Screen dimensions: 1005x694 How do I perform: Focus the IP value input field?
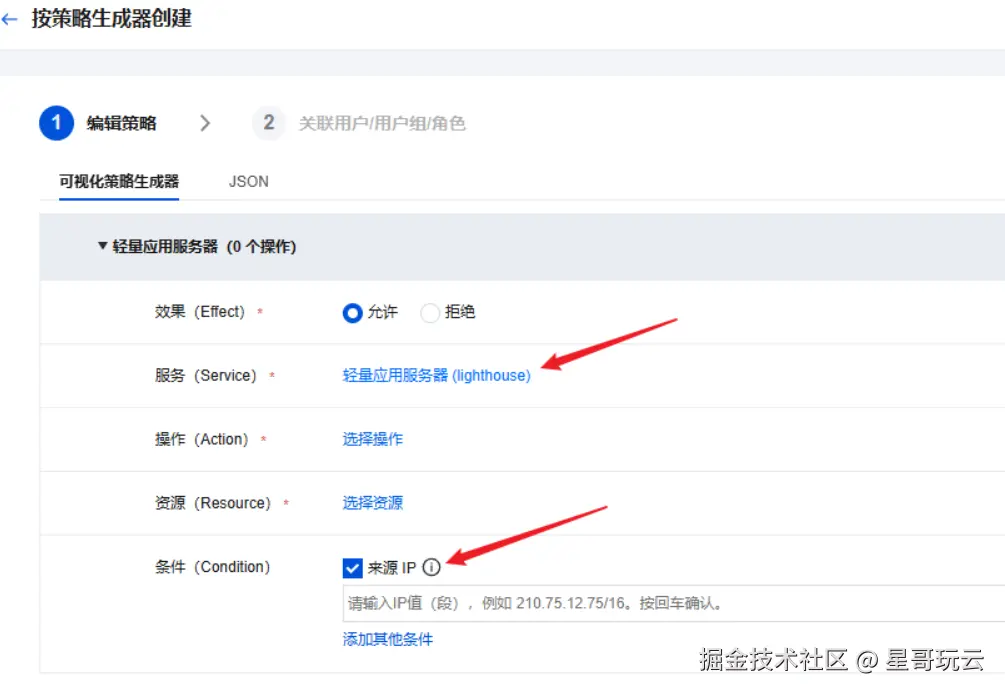674,603
